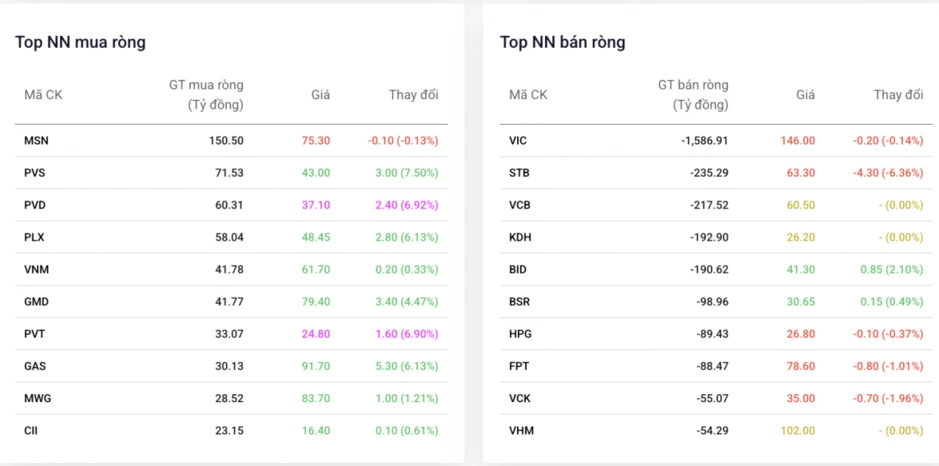
Task: Click the GAS net buy value 30.13
Action: click(229, 366)
